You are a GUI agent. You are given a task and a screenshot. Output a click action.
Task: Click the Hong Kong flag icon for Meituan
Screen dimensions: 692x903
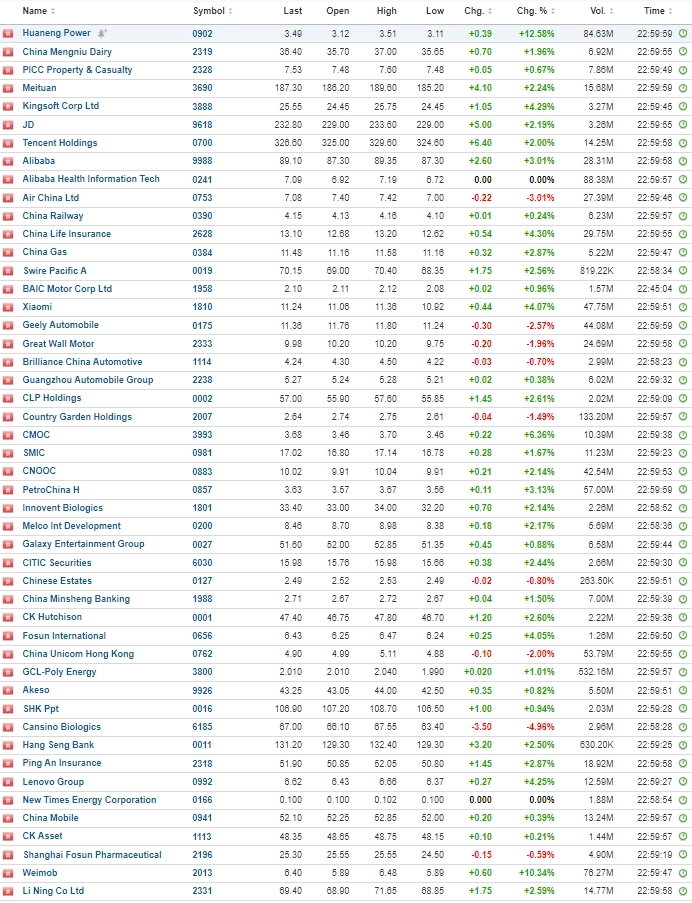pyautogui.click(x=8, y=88)
